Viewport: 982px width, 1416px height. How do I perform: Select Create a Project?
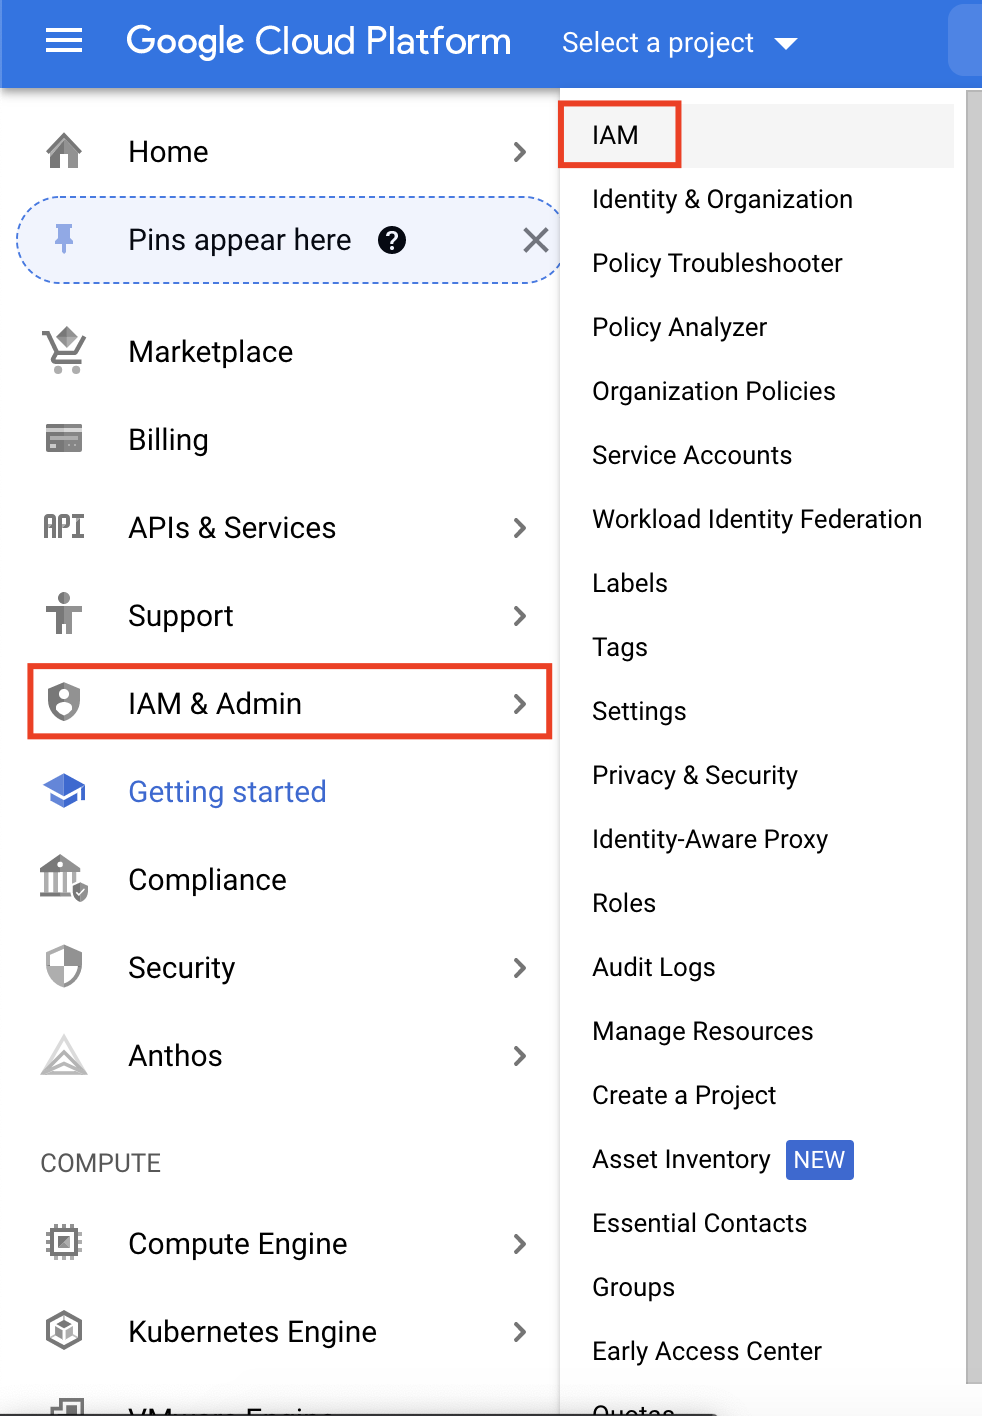point(684,1095)
